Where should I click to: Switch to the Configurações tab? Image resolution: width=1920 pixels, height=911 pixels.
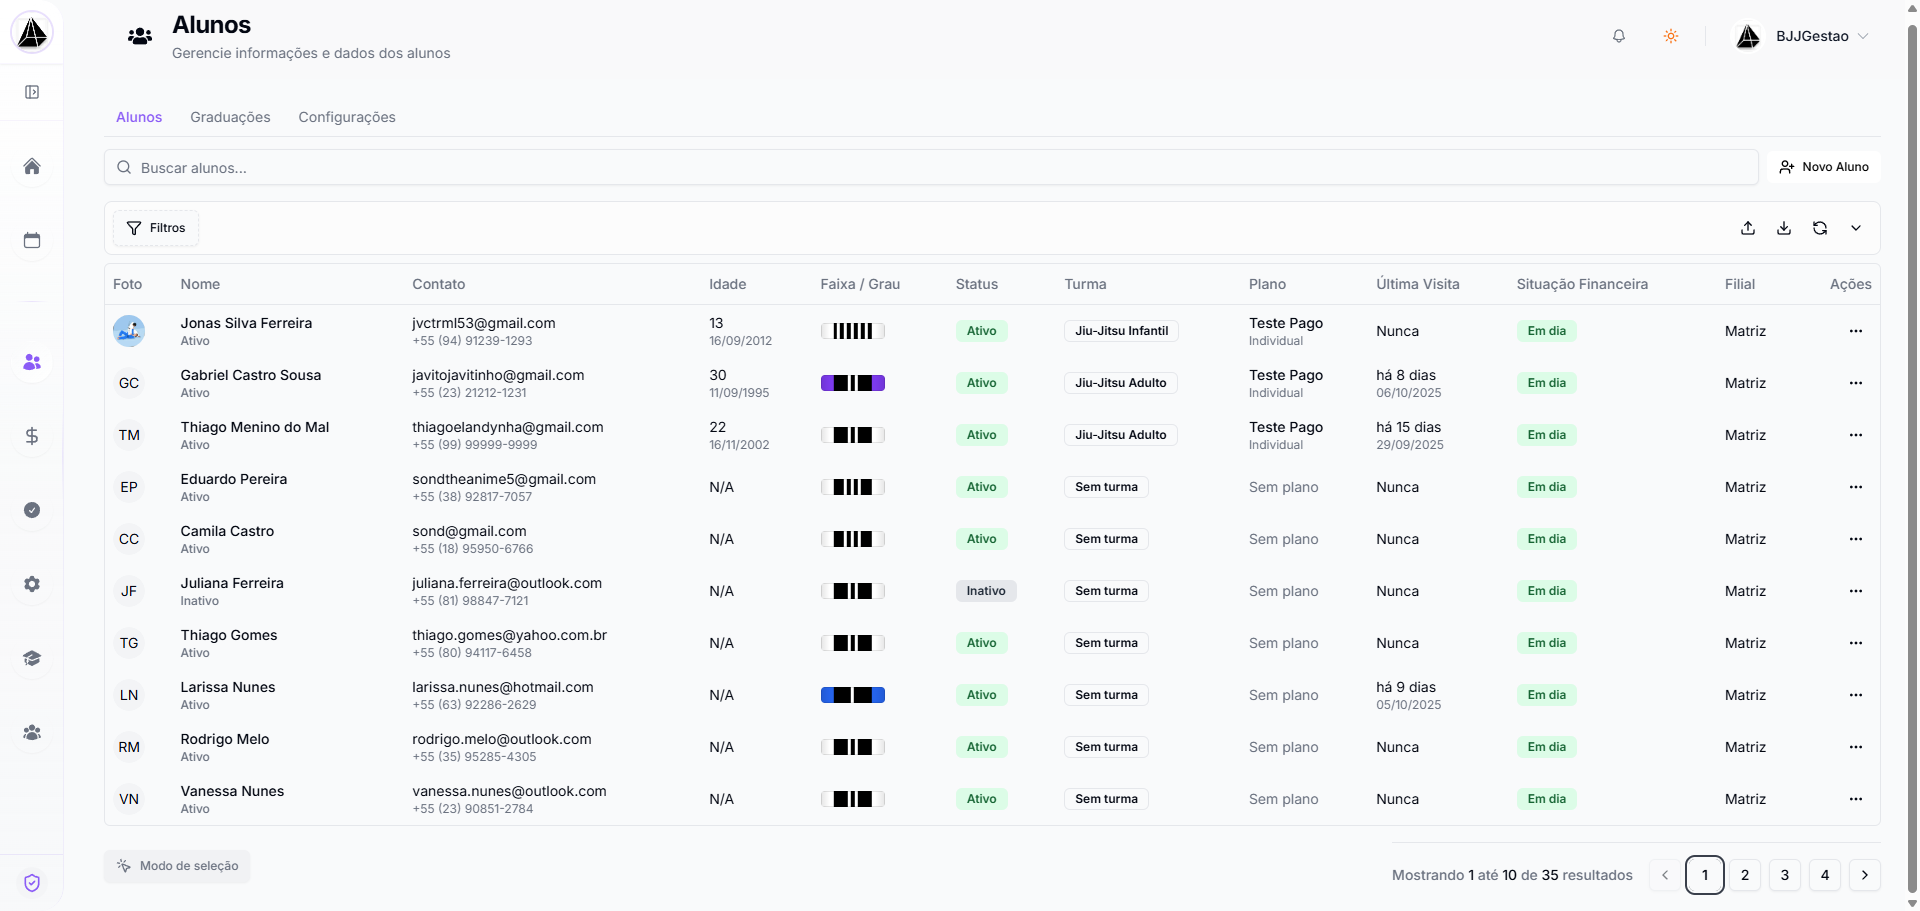tap(346, 117)
